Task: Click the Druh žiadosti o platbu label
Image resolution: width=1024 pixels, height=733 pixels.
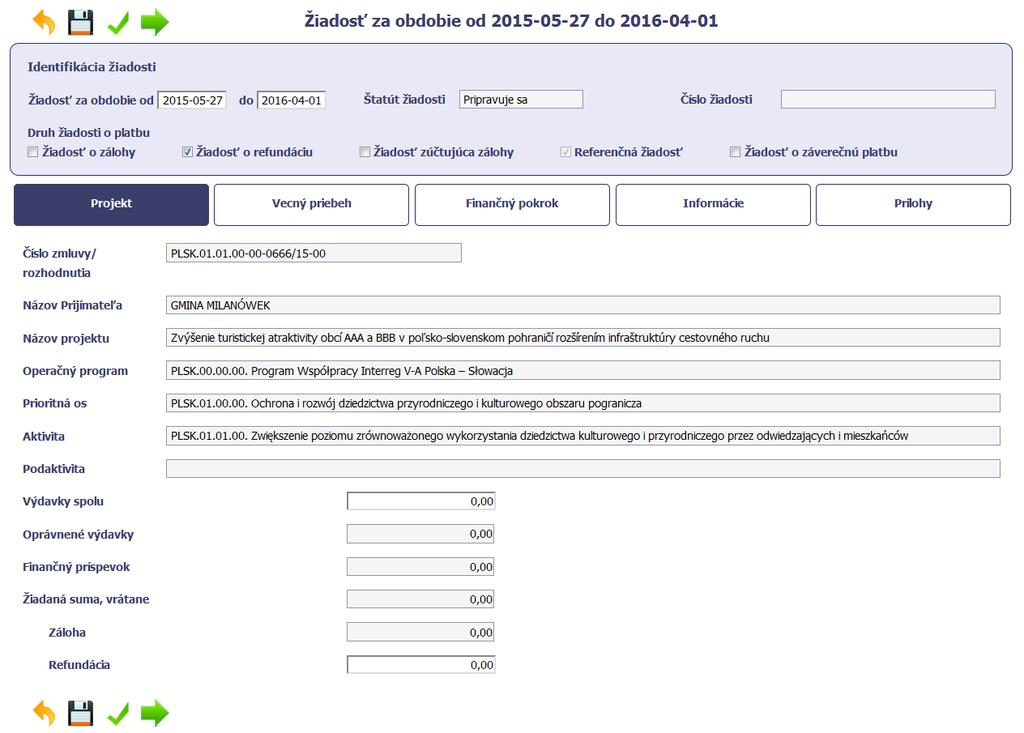Action: [x=89, y=133]
